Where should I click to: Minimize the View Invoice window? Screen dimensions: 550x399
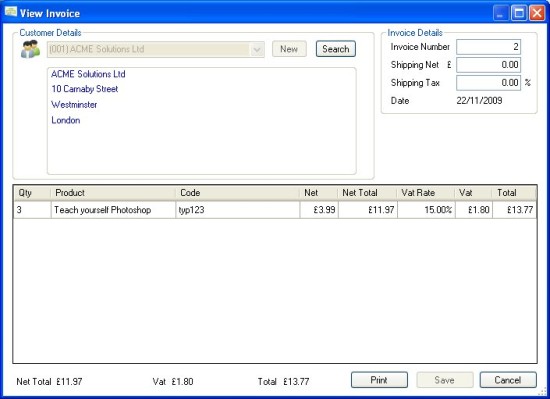(501, 13)
